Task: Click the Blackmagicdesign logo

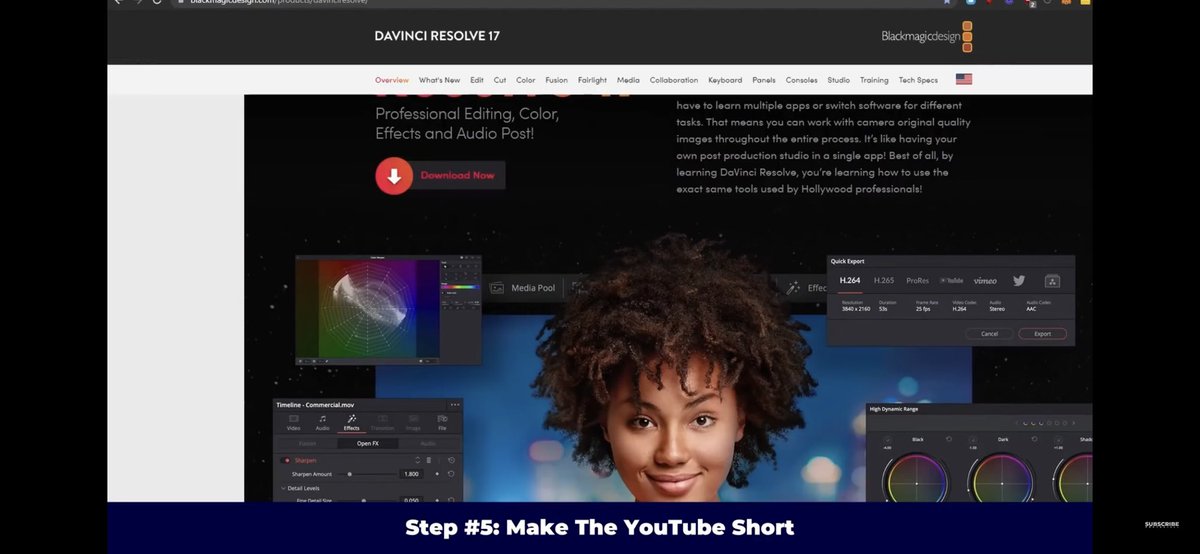Action: 927,36
